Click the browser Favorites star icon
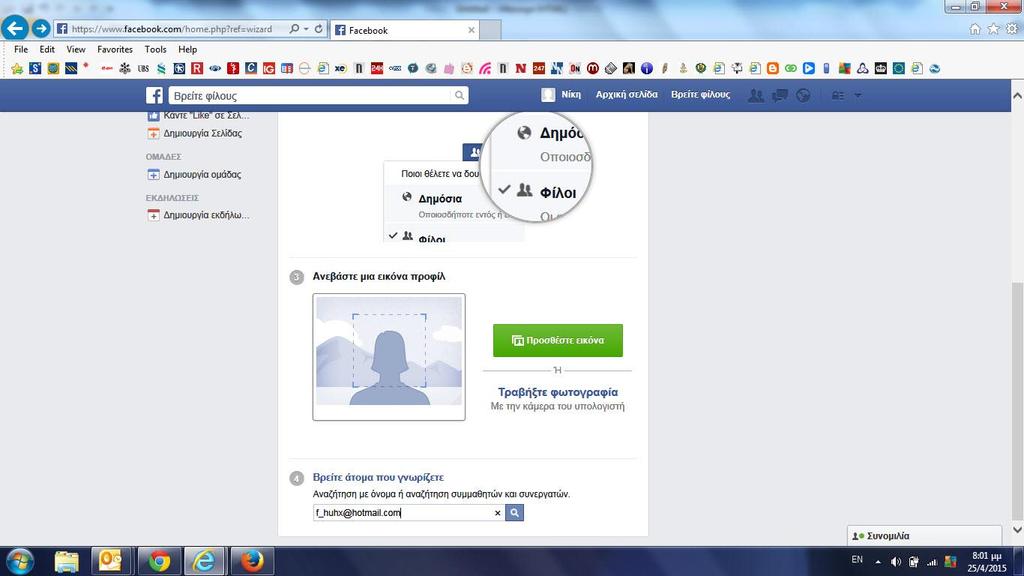Image resolution: width=1024 pixels, height=576 pixels. pyautogui.click(x=993, y=29)
